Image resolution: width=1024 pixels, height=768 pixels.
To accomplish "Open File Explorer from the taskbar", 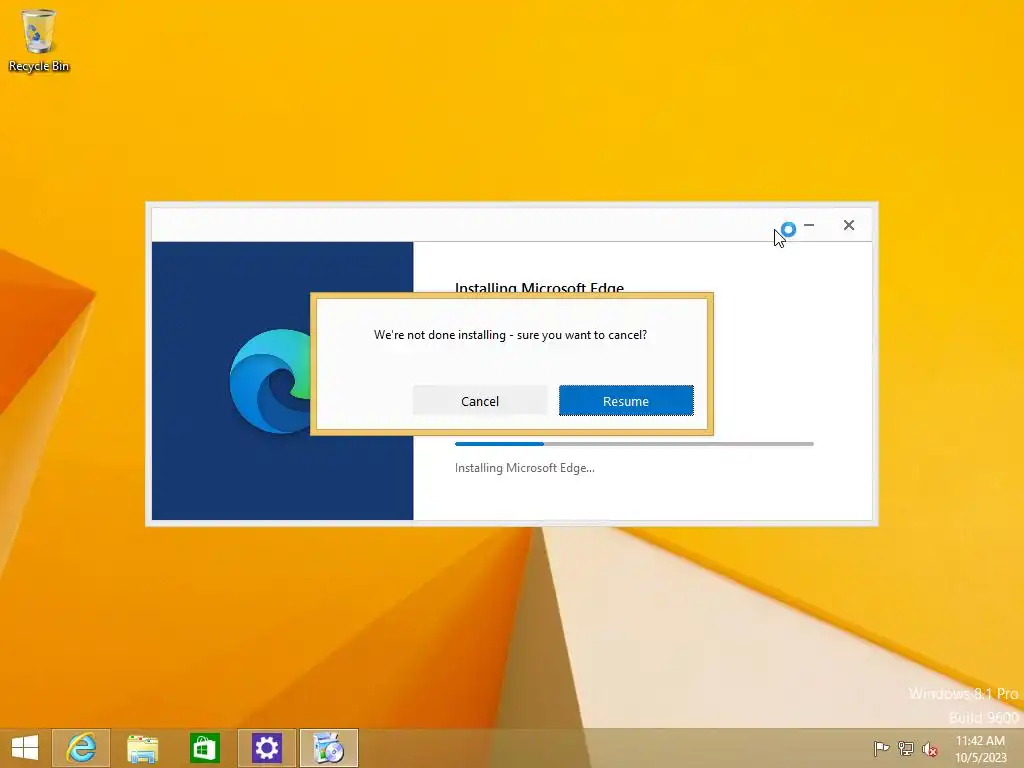I will click(142, 748).
